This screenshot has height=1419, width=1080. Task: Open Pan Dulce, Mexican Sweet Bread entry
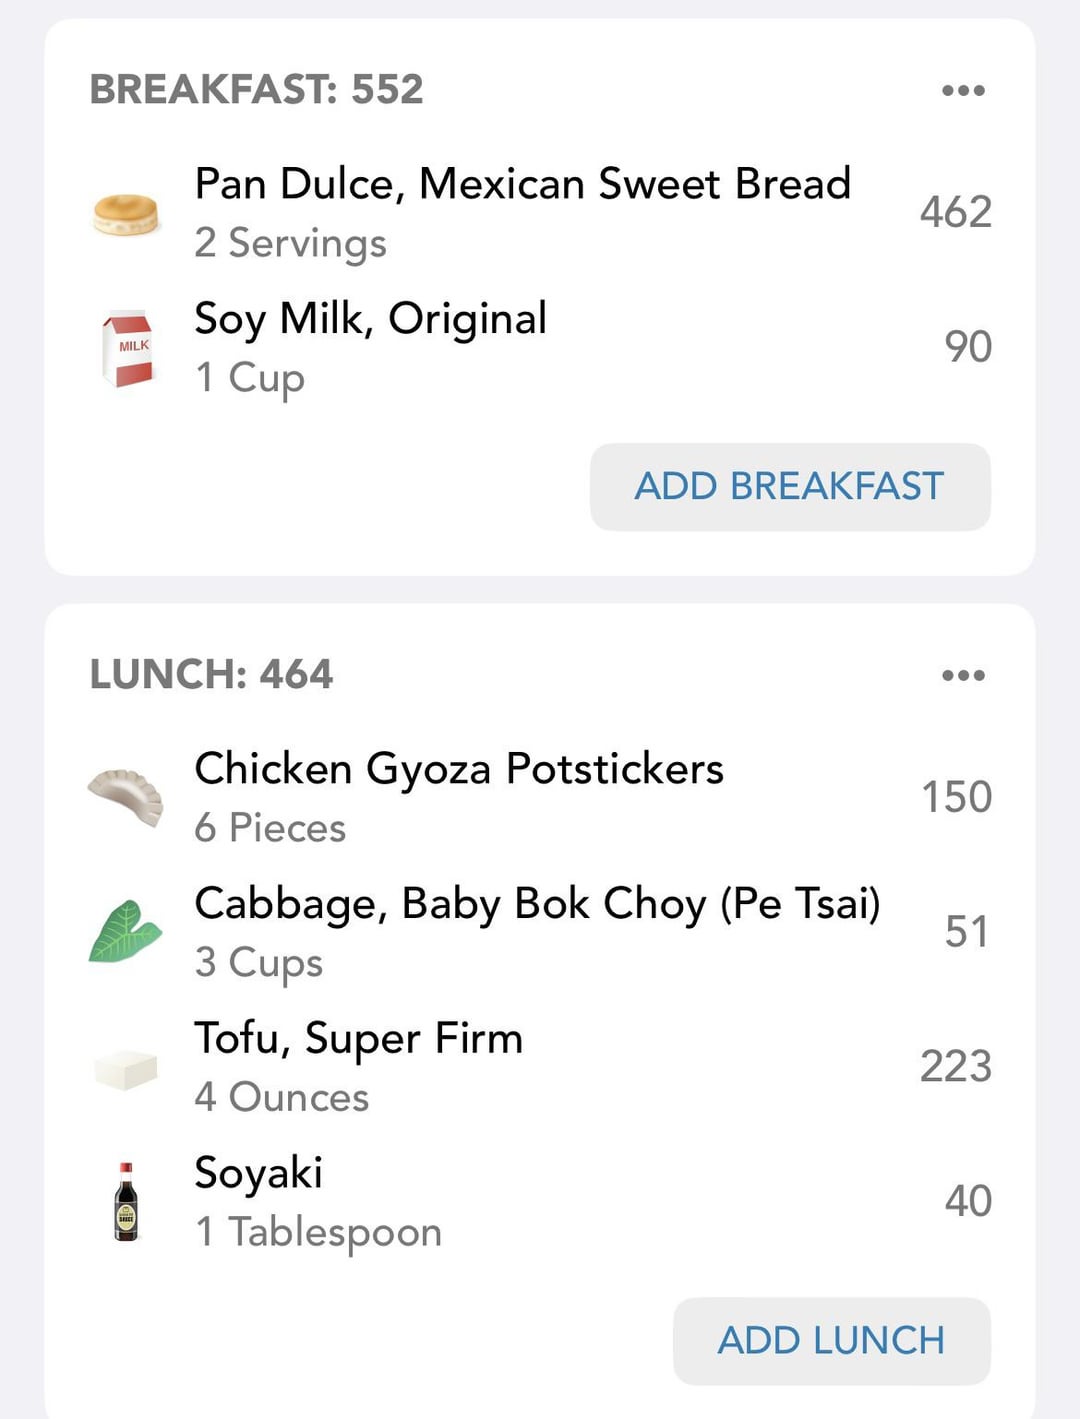coord(541,213)
